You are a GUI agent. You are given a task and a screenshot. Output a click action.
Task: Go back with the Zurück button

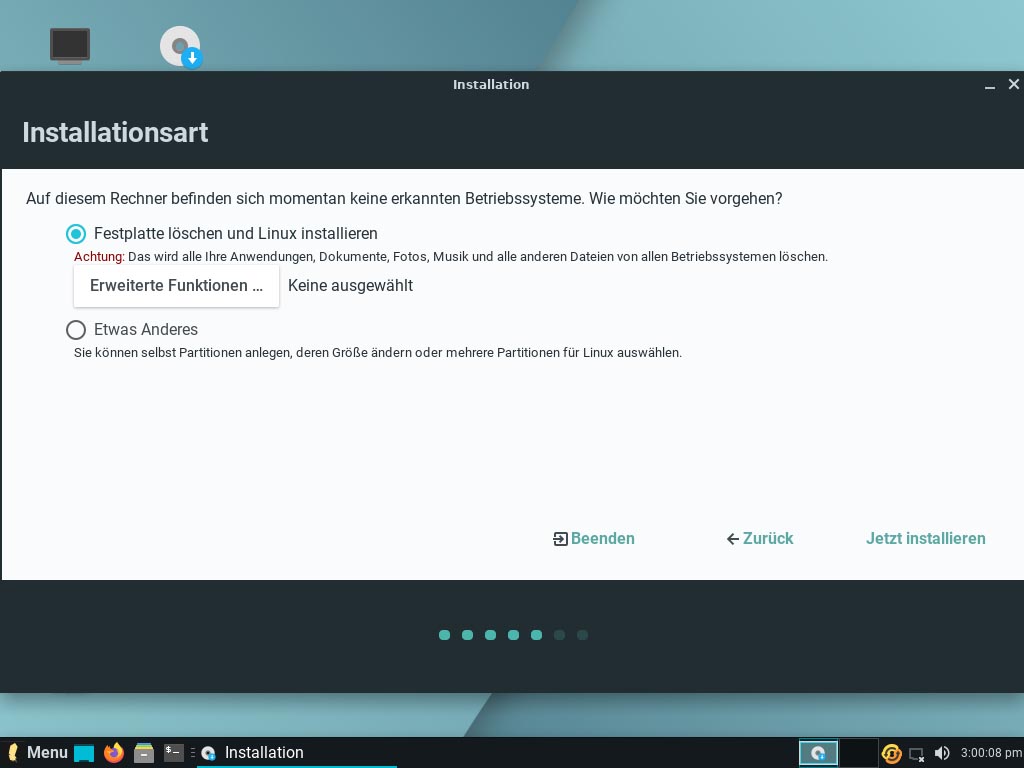point(760,539)
